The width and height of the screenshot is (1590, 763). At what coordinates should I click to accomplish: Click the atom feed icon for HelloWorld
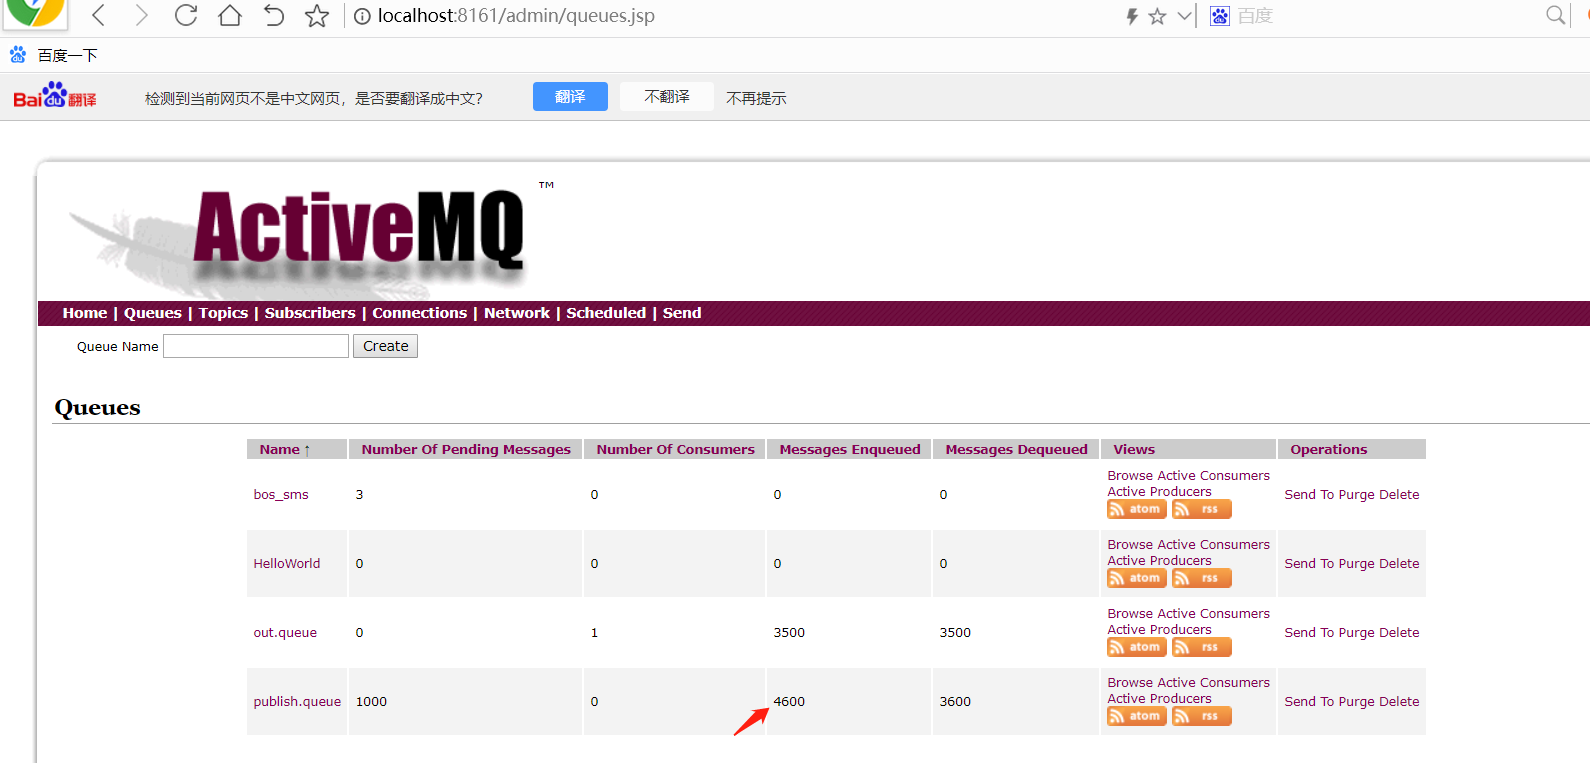(1137, 578)
